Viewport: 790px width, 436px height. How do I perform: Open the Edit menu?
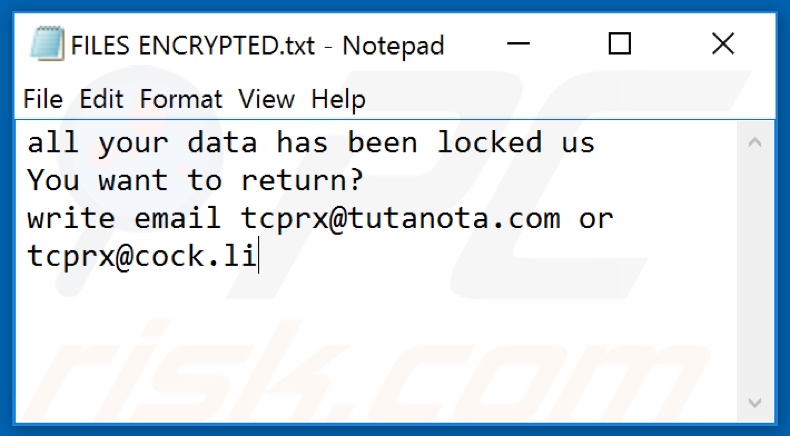[x=101, y=99]
